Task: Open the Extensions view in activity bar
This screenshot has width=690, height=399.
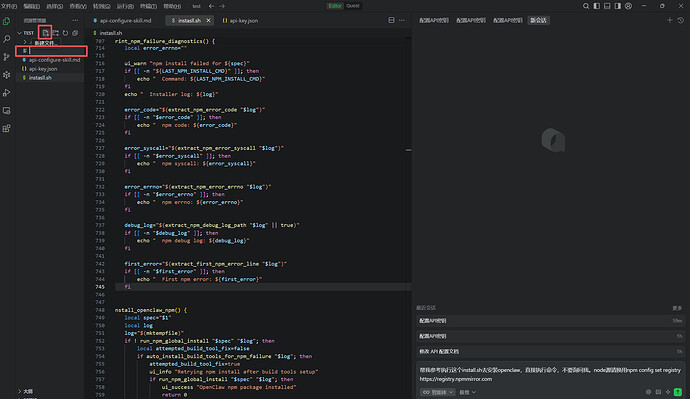Action: tap(7, 128)
